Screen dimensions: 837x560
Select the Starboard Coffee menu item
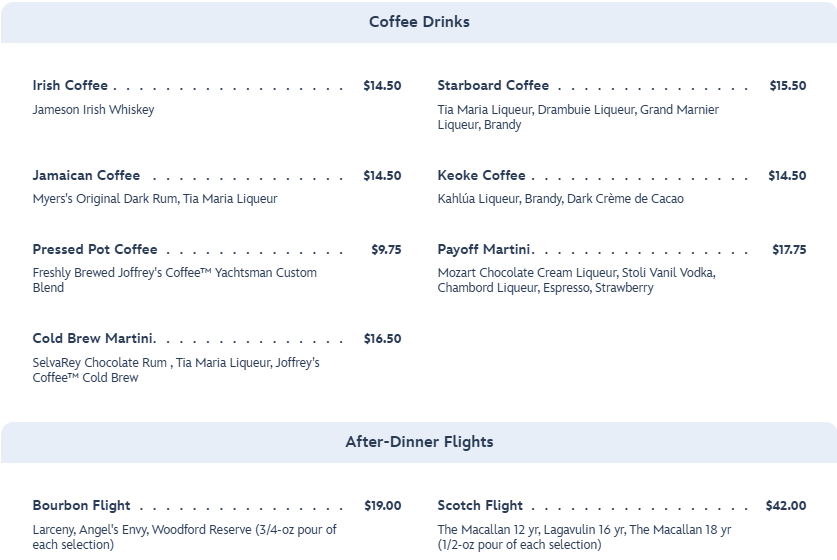493,86
